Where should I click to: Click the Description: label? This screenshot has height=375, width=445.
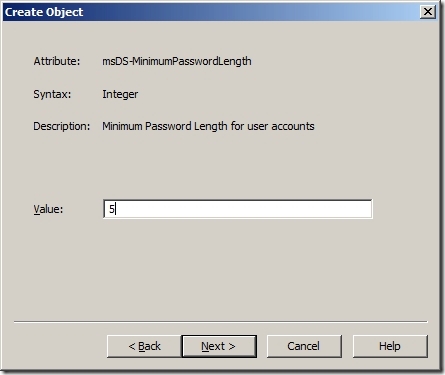coord(62,126)
